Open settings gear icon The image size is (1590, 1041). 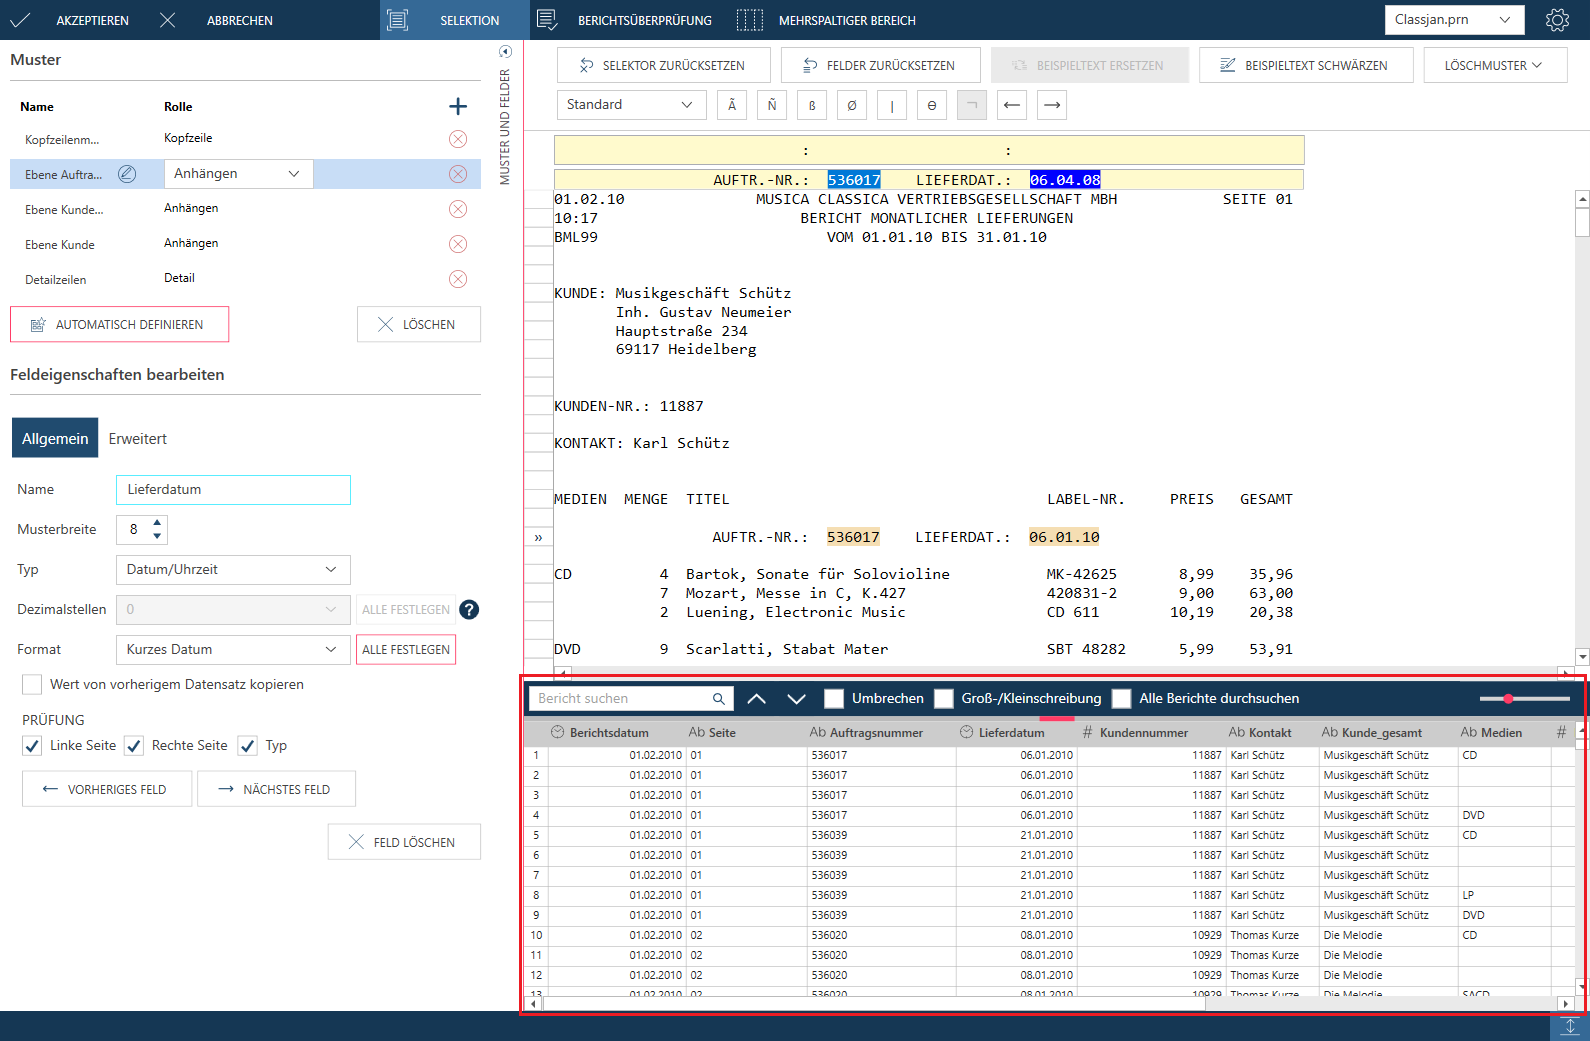[x=1557, y=20]
